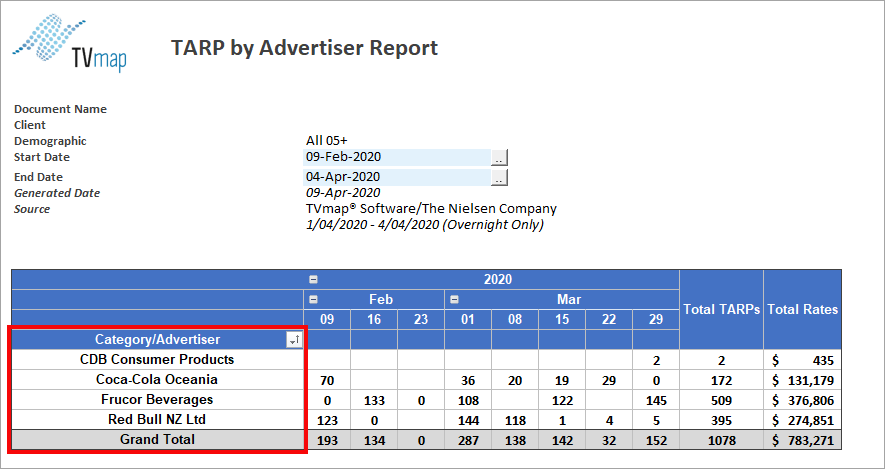Select the Total TARPs column header

pyautogui.click(x=721, y=309)
